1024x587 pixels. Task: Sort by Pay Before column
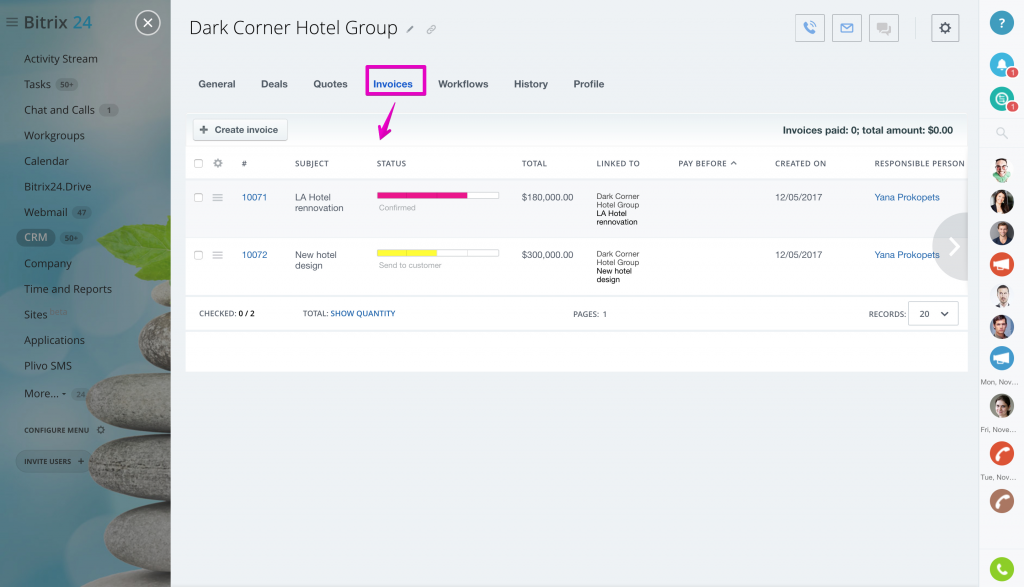(x=707, y=163)
